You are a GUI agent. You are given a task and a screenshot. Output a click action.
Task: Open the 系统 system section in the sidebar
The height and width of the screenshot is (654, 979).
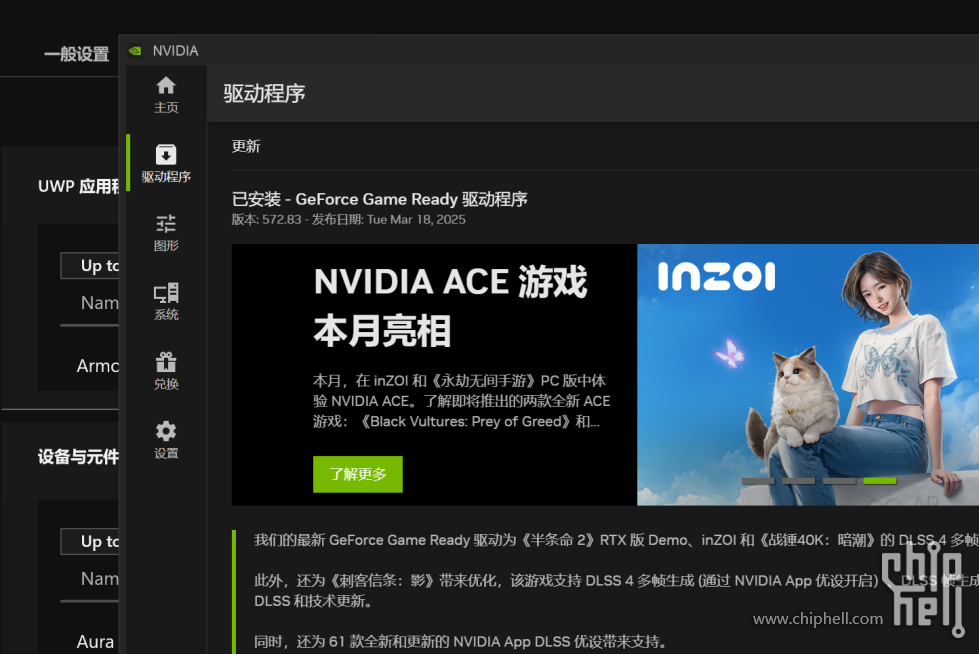pyautogui.click(x=166, y=302)
